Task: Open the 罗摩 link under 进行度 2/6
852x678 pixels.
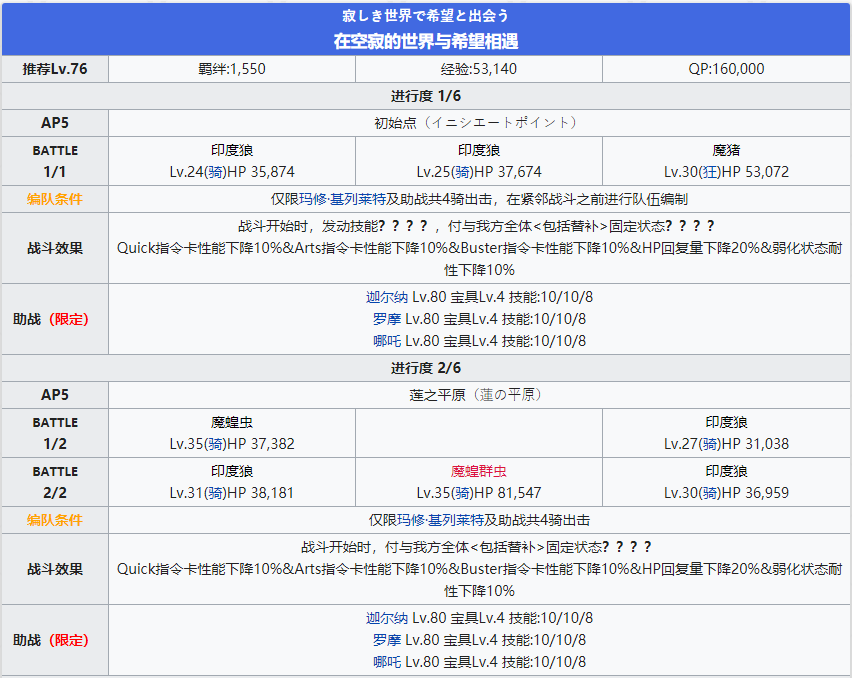Action: click(x=387, y=640)
